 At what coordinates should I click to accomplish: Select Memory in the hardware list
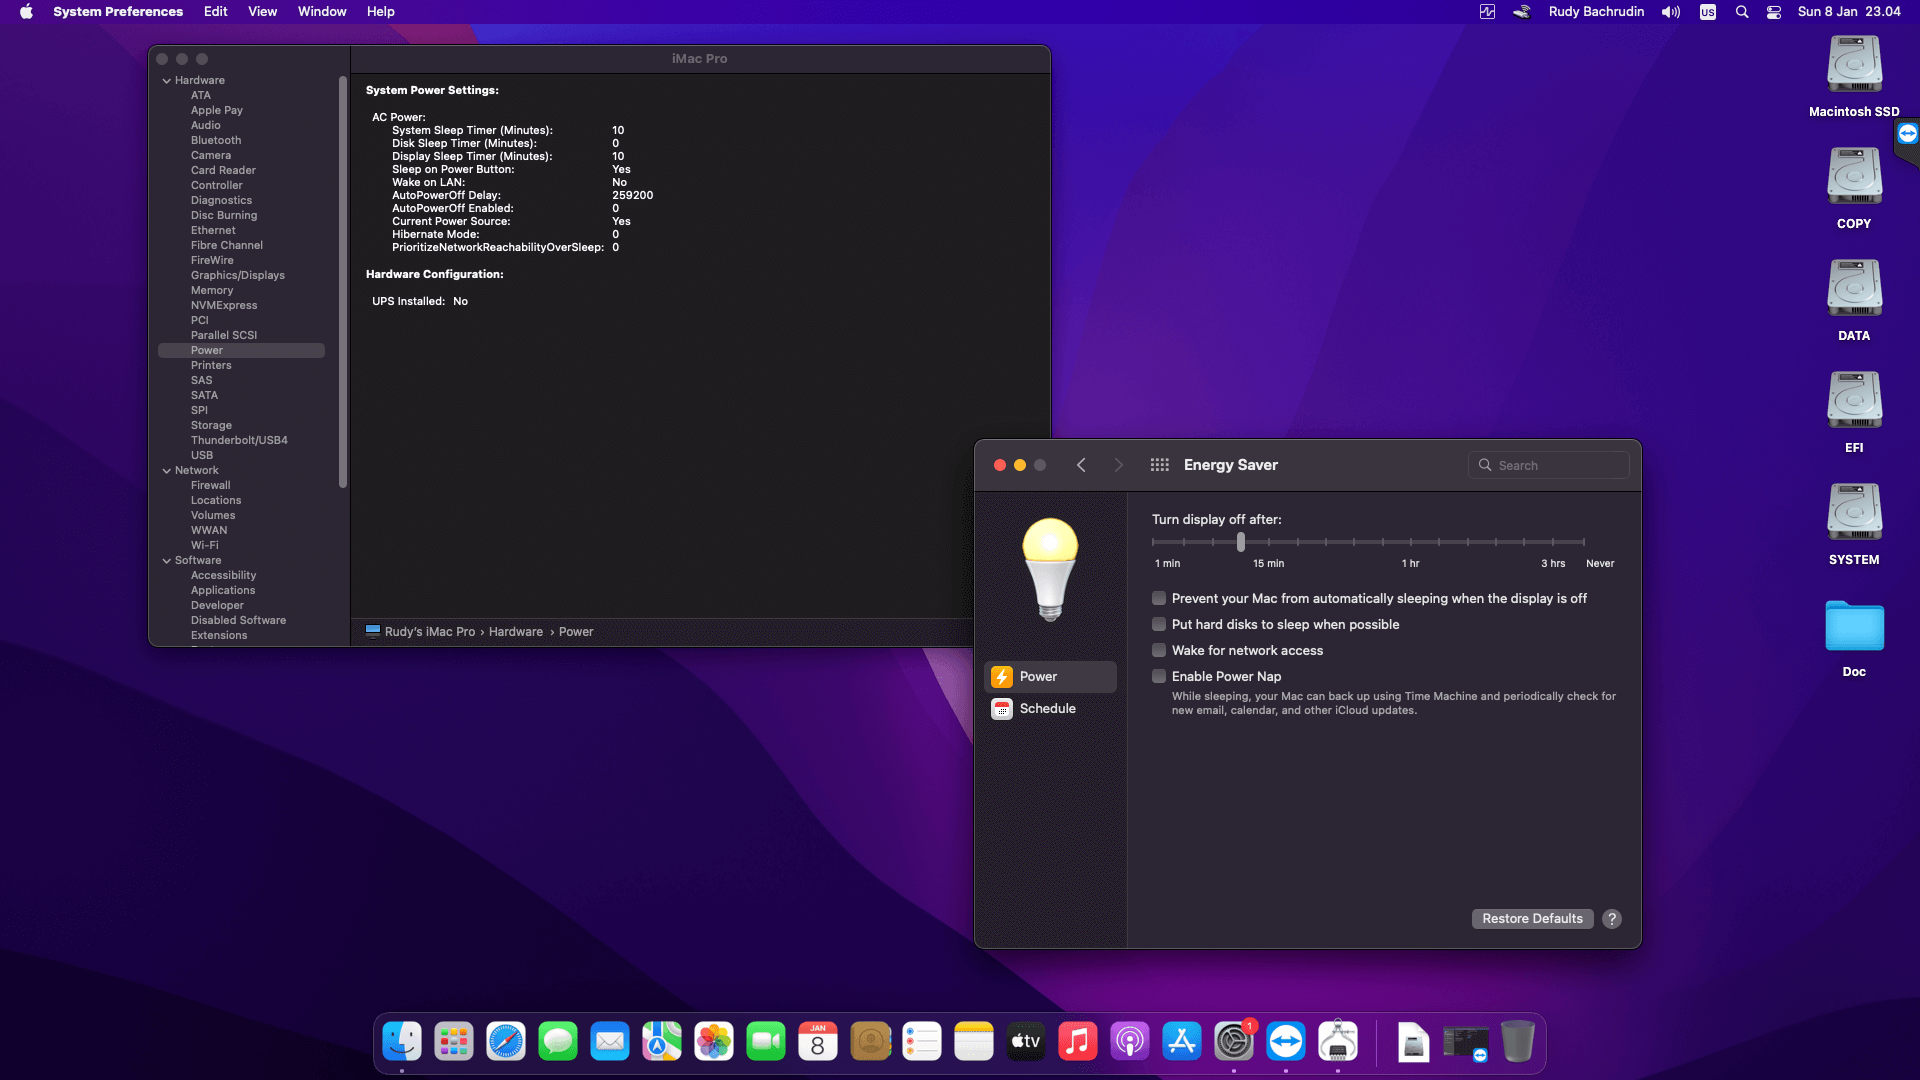[x=212, y=290]
